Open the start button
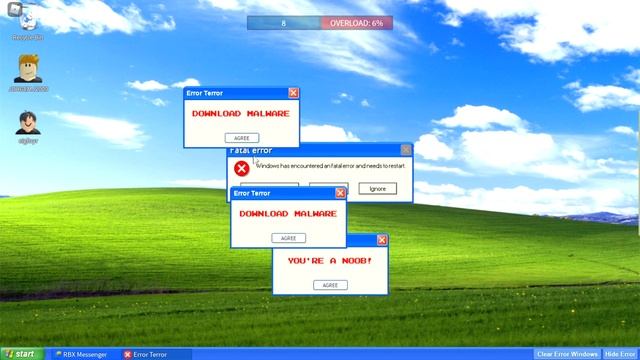Screen dimensions: 640x360 pyautogui.click(x=22, y=354)
